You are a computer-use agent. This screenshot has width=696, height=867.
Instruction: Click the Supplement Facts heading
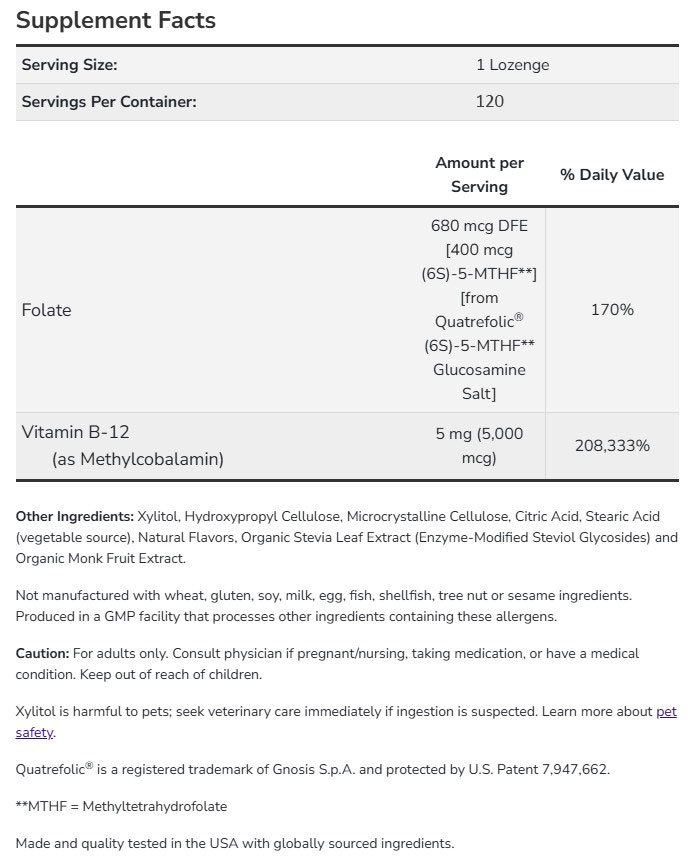116,21
